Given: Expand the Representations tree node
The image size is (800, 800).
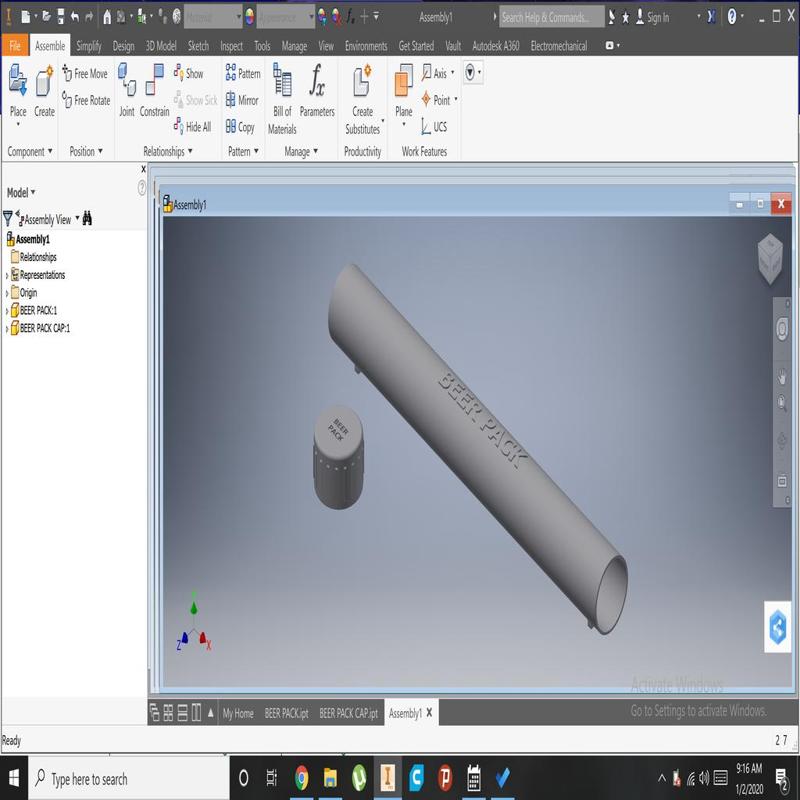Looking at the screenshot, I should 7,276.
